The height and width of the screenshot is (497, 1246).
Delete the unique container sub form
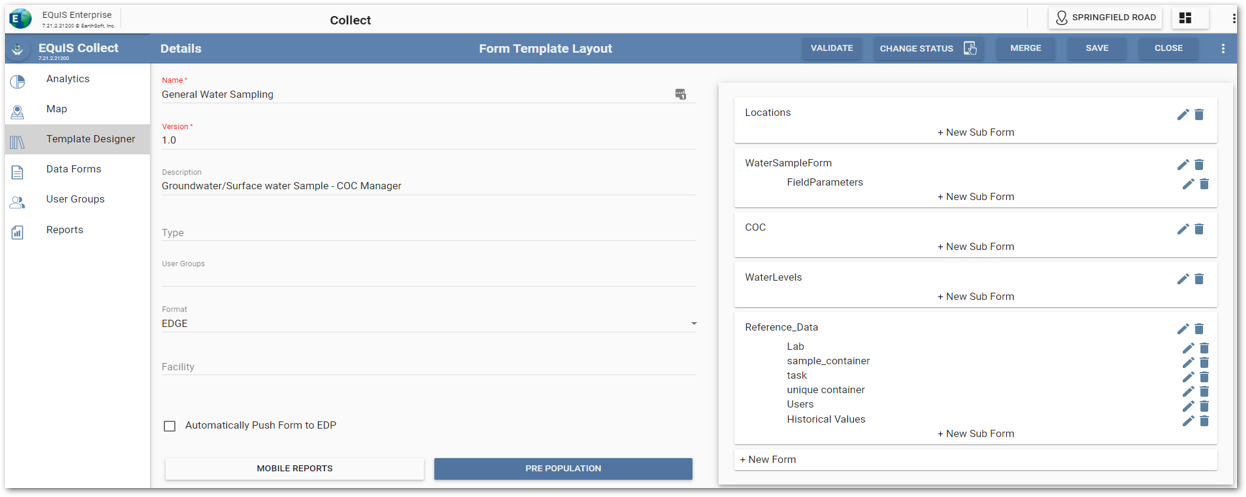1204,391
